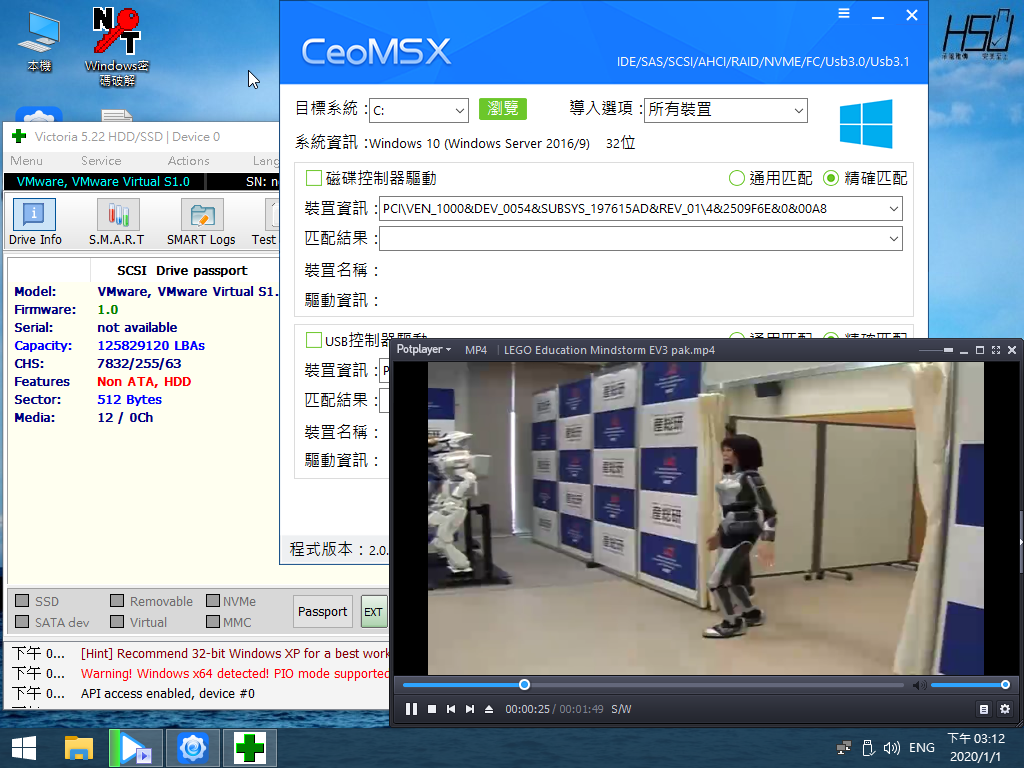Select 精確匹配 radio for disk controller
Viewport: 1024px width, 768px height.
(x=831, y=178)
